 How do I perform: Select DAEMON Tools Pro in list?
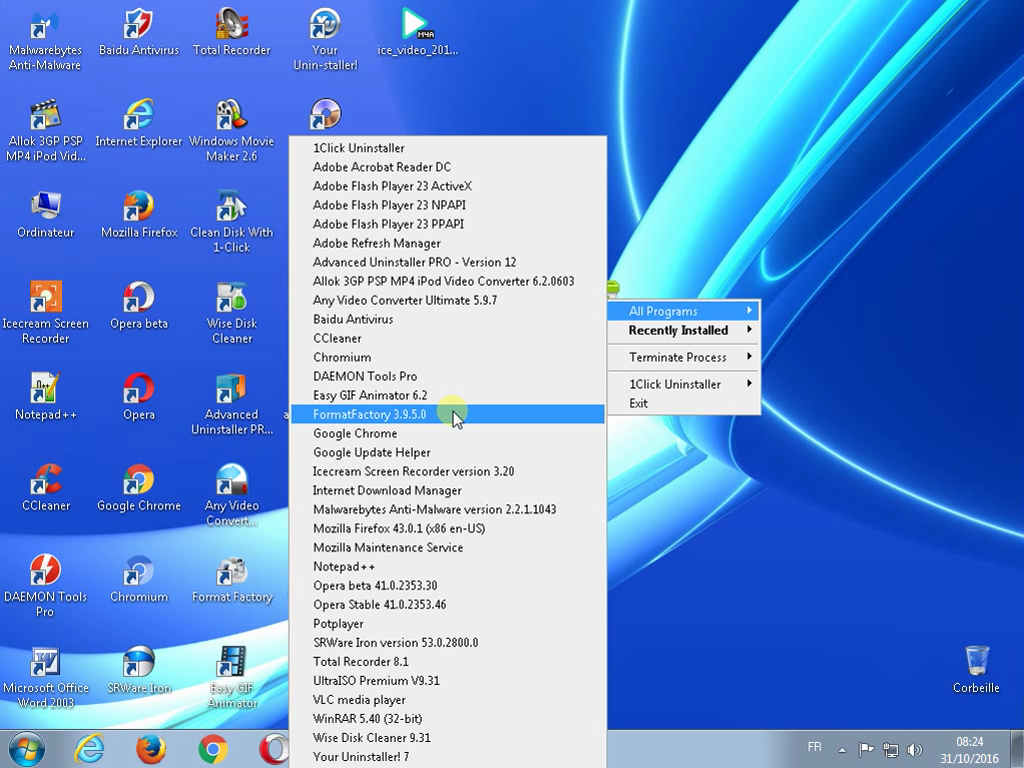click(x=448, y=376)
